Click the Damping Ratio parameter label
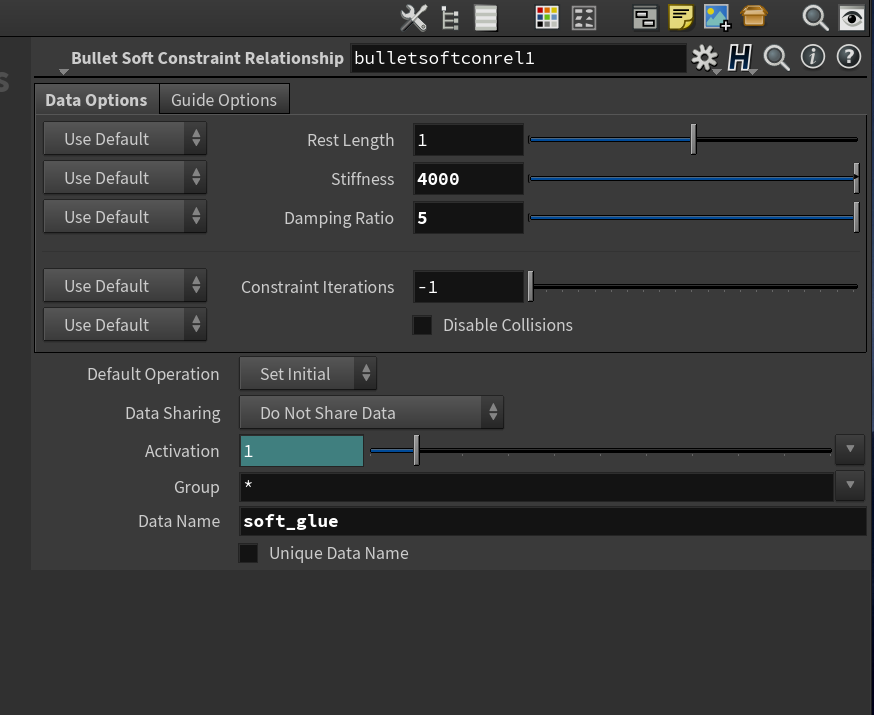874x715 pixels. 339,218
